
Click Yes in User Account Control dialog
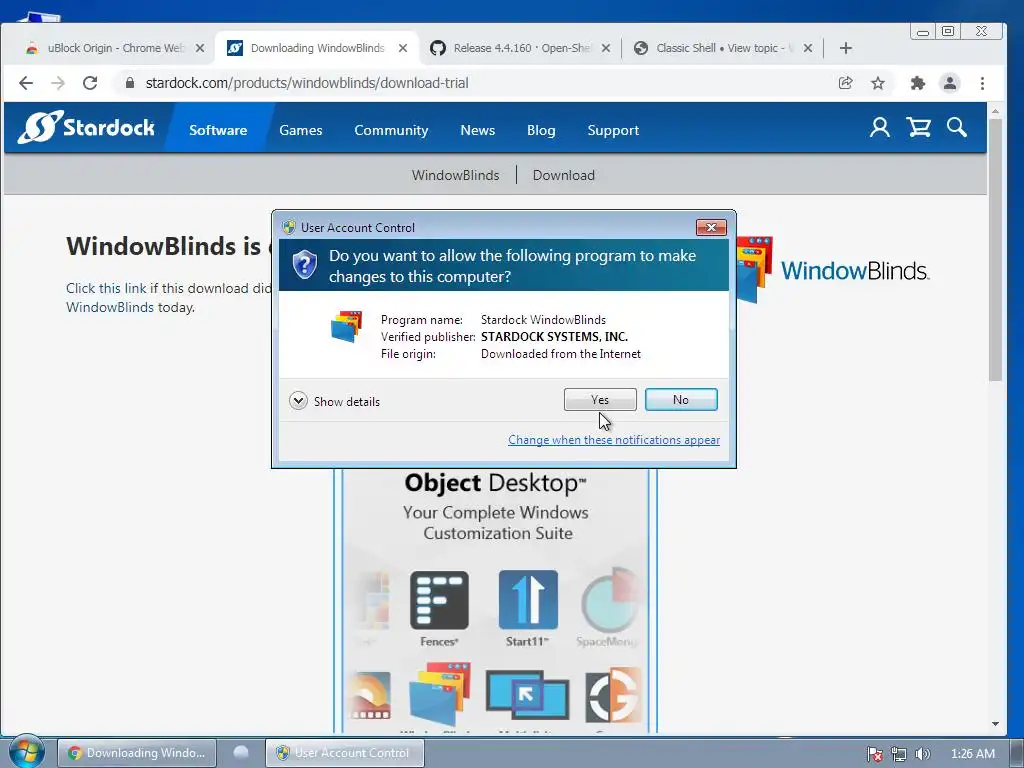[600, 400]
